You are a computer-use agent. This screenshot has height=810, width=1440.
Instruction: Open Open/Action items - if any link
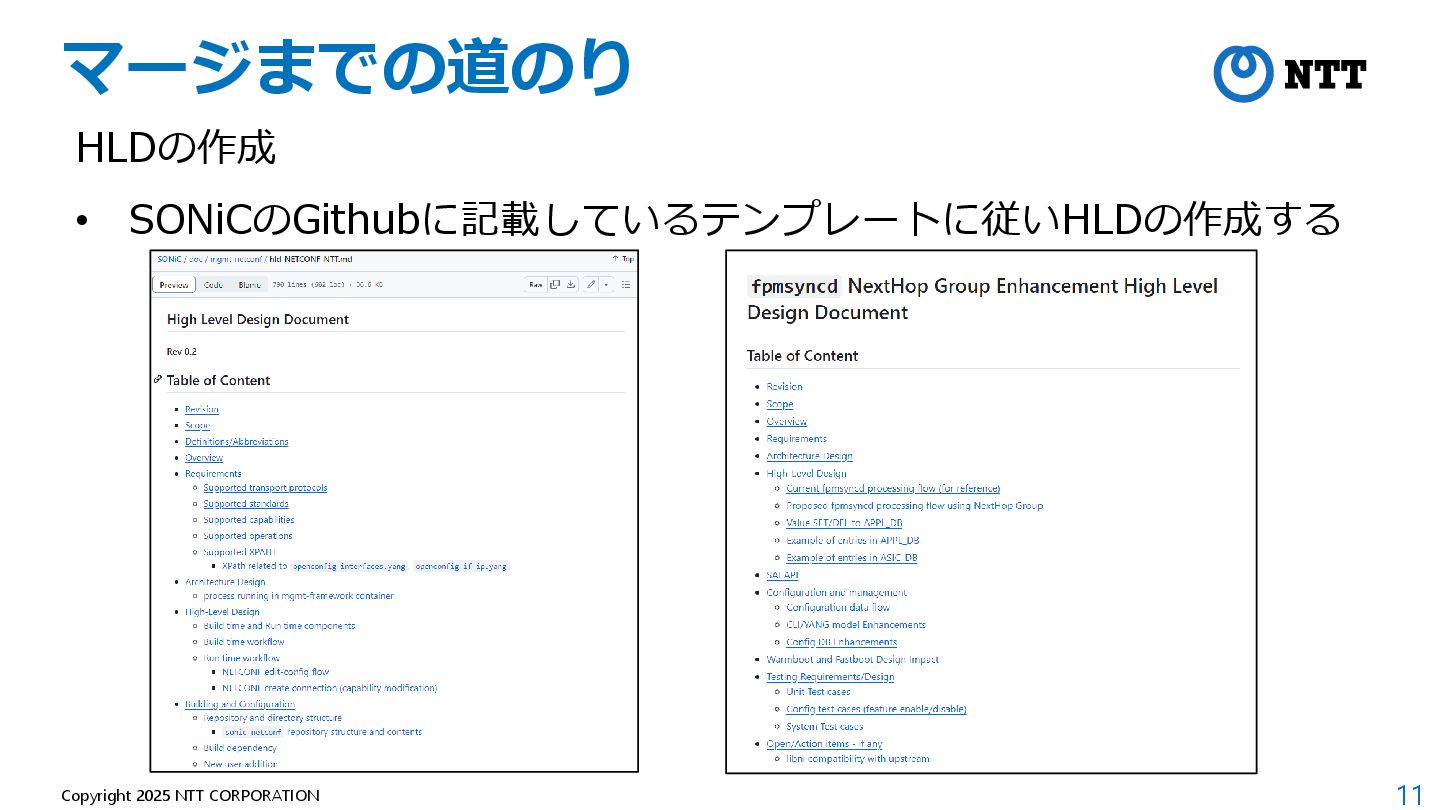(x=825, y=744)
